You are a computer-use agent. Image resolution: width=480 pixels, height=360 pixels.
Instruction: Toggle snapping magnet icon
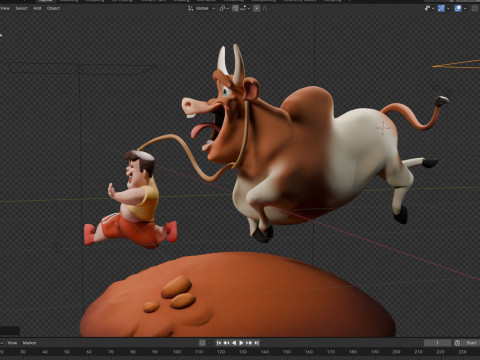[235, 8]
